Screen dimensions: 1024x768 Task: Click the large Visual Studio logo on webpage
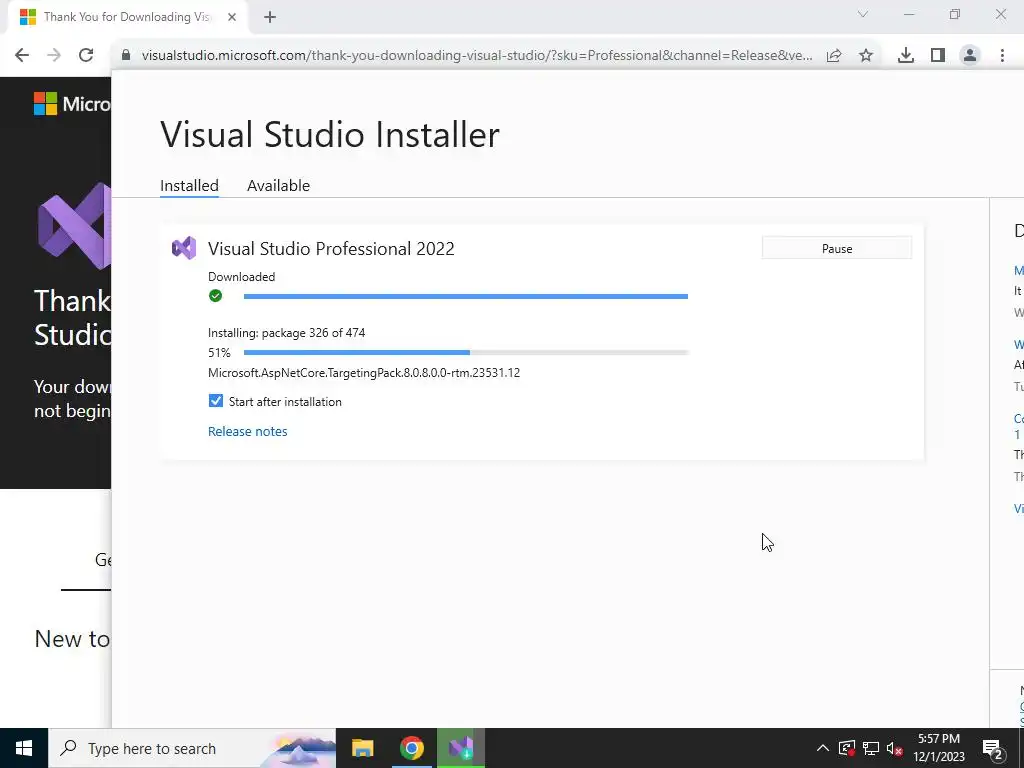(x=74, y=226)
